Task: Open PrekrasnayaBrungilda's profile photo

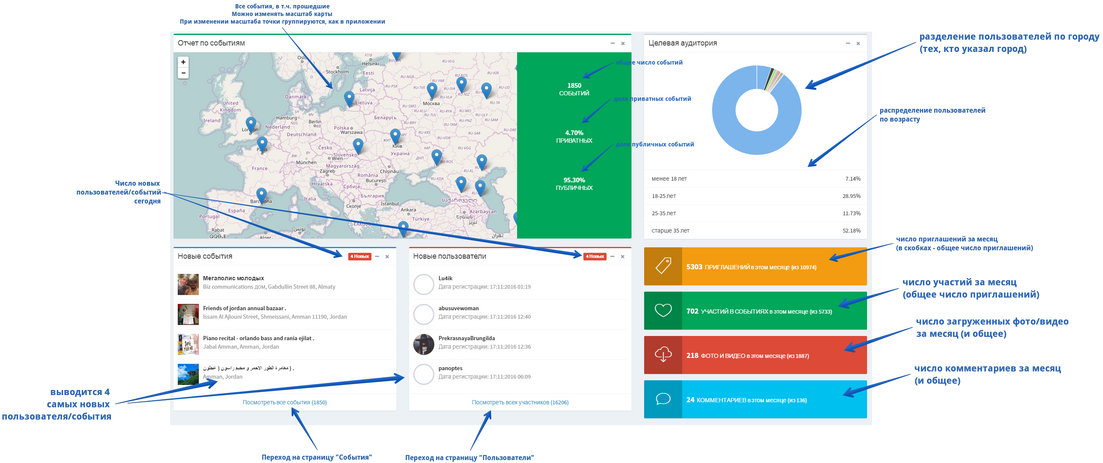Action: pyautogui.click(x=423, y=344)
